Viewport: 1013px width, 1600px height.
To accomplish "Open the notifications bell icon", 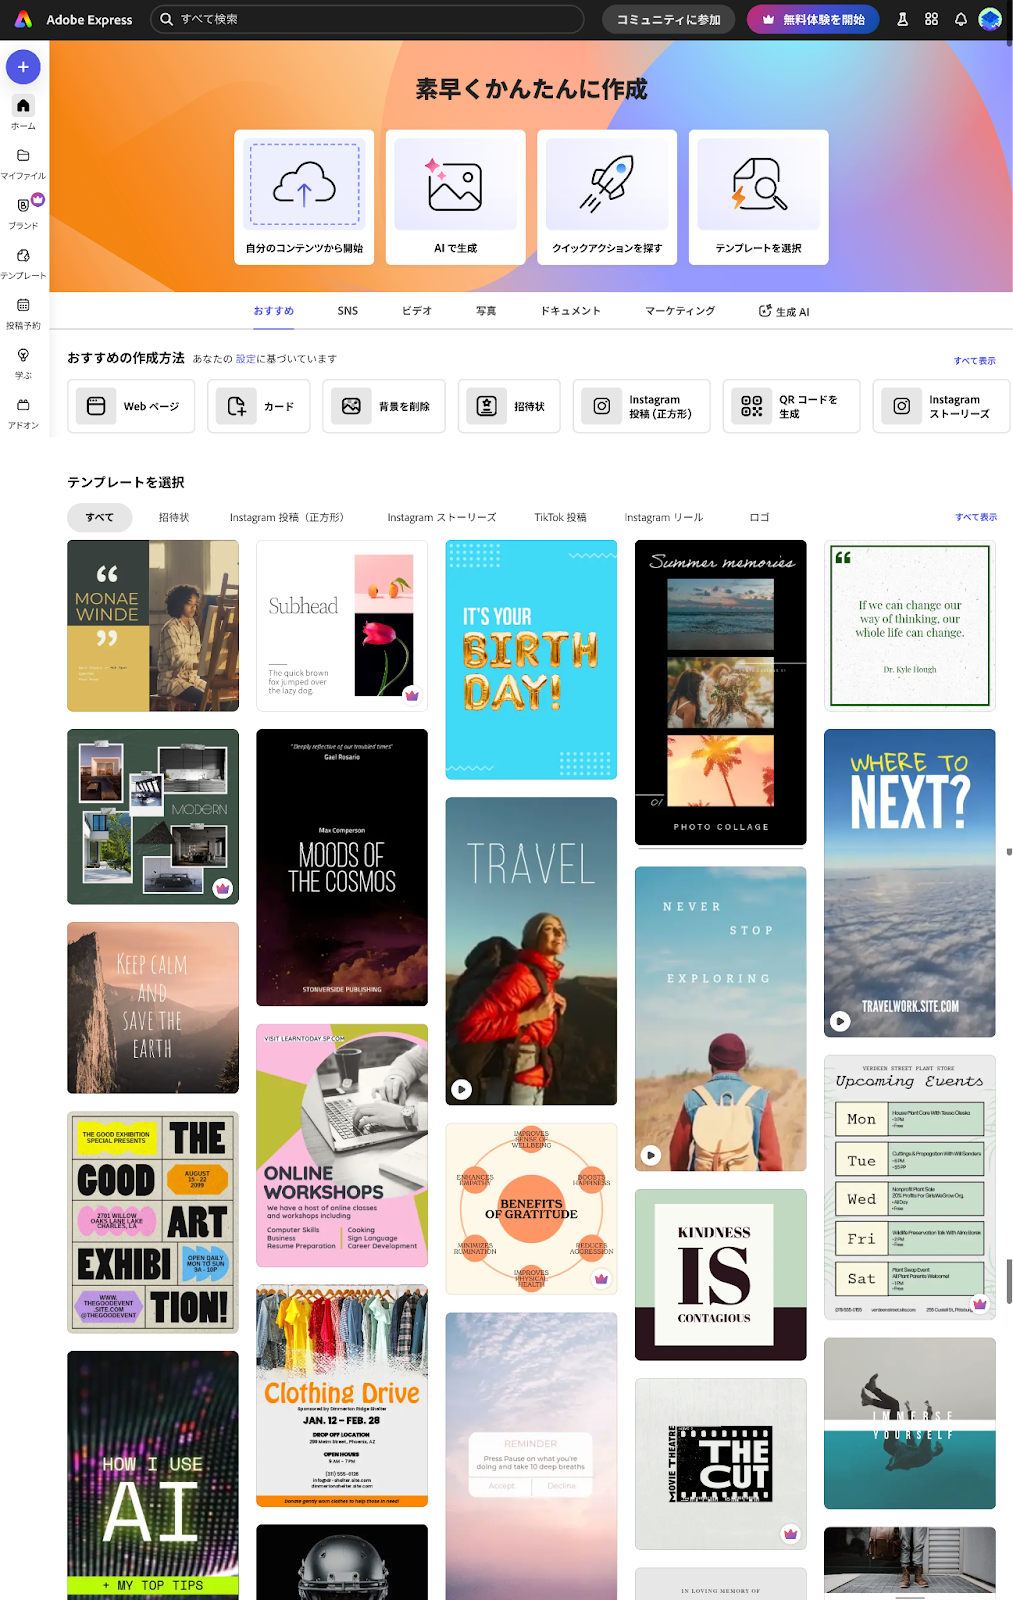I will tap(960, 19).
